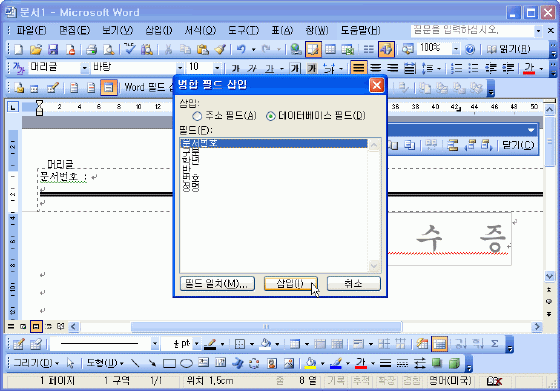Image resolution: width=560 pixels, height=391 pixels.
Task: Click the 삽입 button in dialog
Action: coord(291,284)
